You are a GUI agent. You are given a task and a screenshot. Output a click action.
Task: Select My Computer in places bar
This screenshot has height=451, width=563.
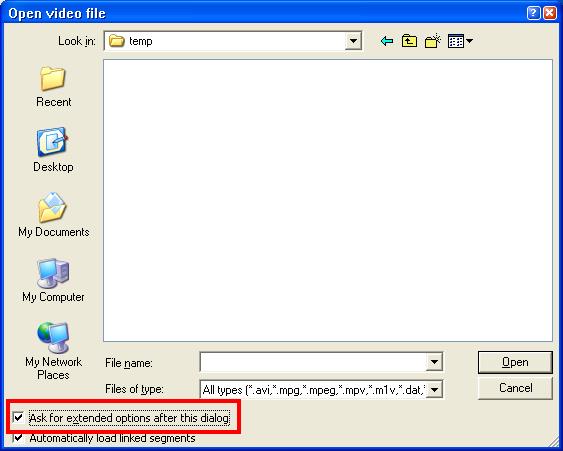click(x=53, y=280)
